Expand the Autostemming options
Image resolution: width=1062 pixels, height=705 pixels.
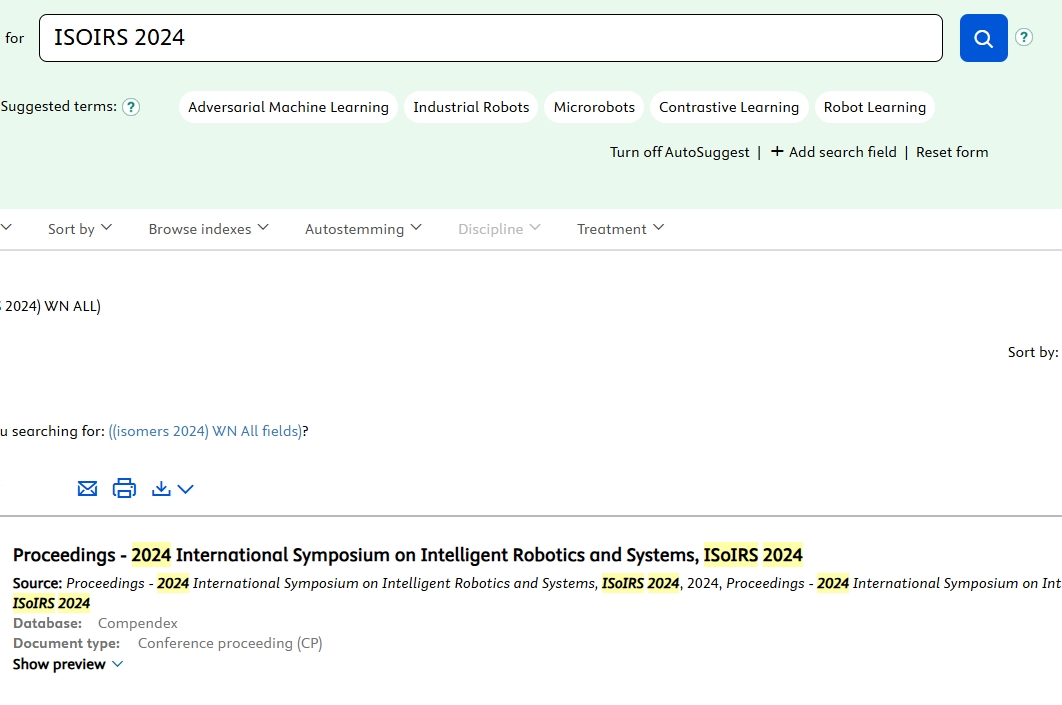pyautogui.click(x=363, y=229)
